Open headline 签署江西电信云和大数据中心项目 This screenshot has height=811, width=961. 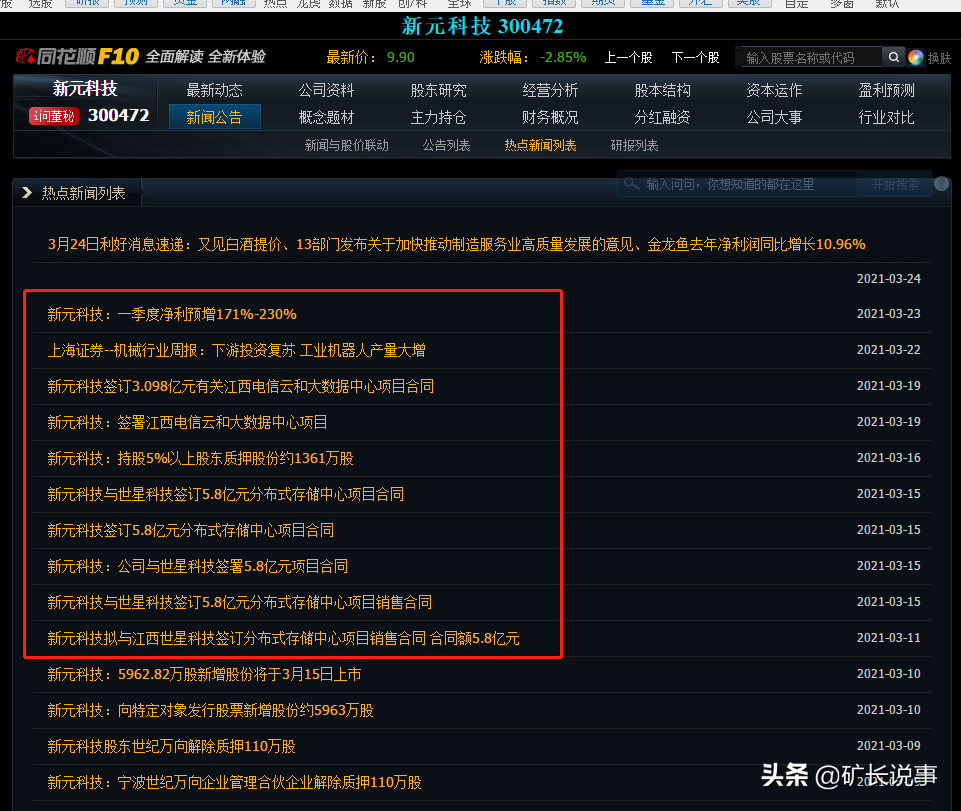pos(187,422)
